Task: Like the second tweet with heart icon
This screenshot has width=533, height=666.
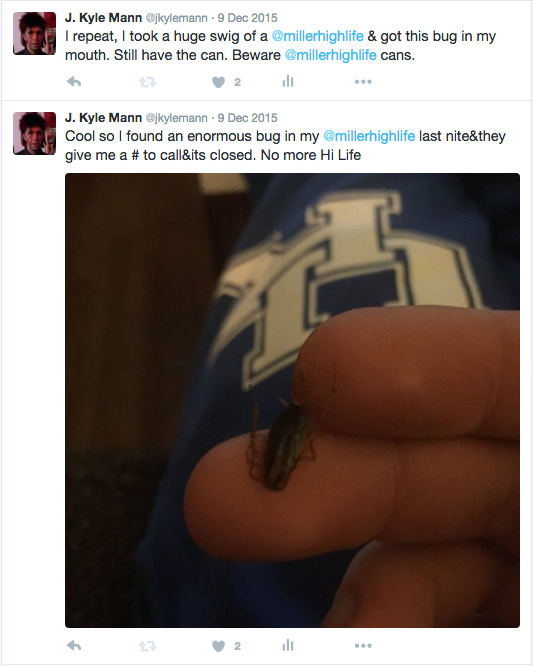Action: [218, 646]
